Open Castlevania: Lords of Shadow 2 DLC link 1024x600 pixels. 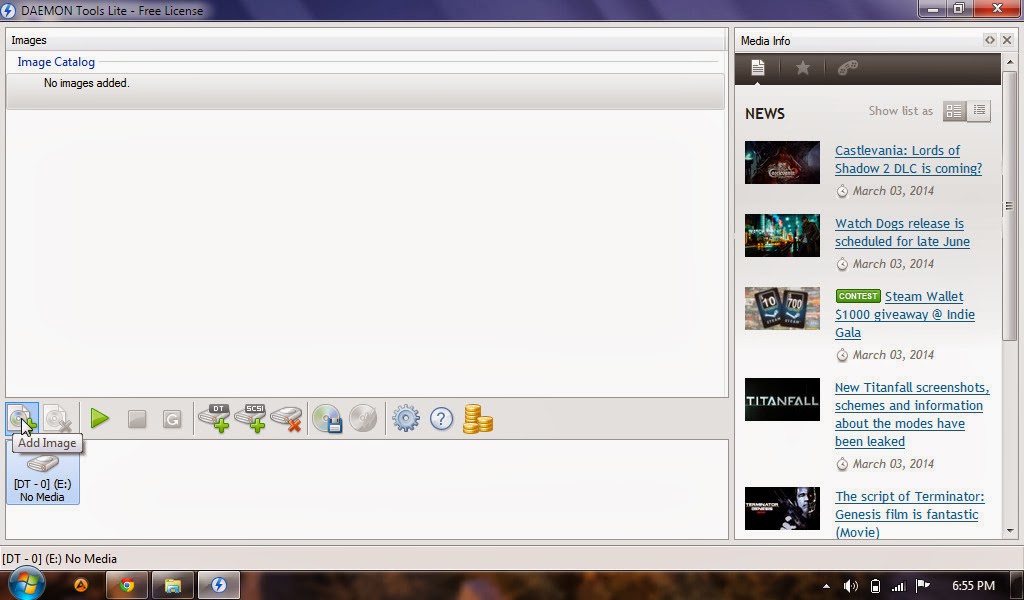pos(908,159)
